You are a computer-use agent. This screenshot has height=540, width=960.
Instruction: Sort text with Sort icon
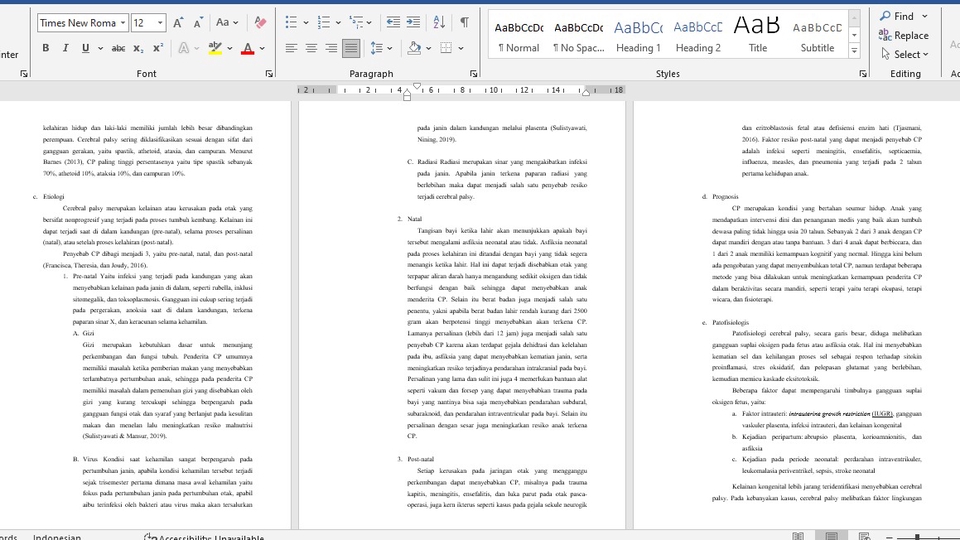pos(439,23)
